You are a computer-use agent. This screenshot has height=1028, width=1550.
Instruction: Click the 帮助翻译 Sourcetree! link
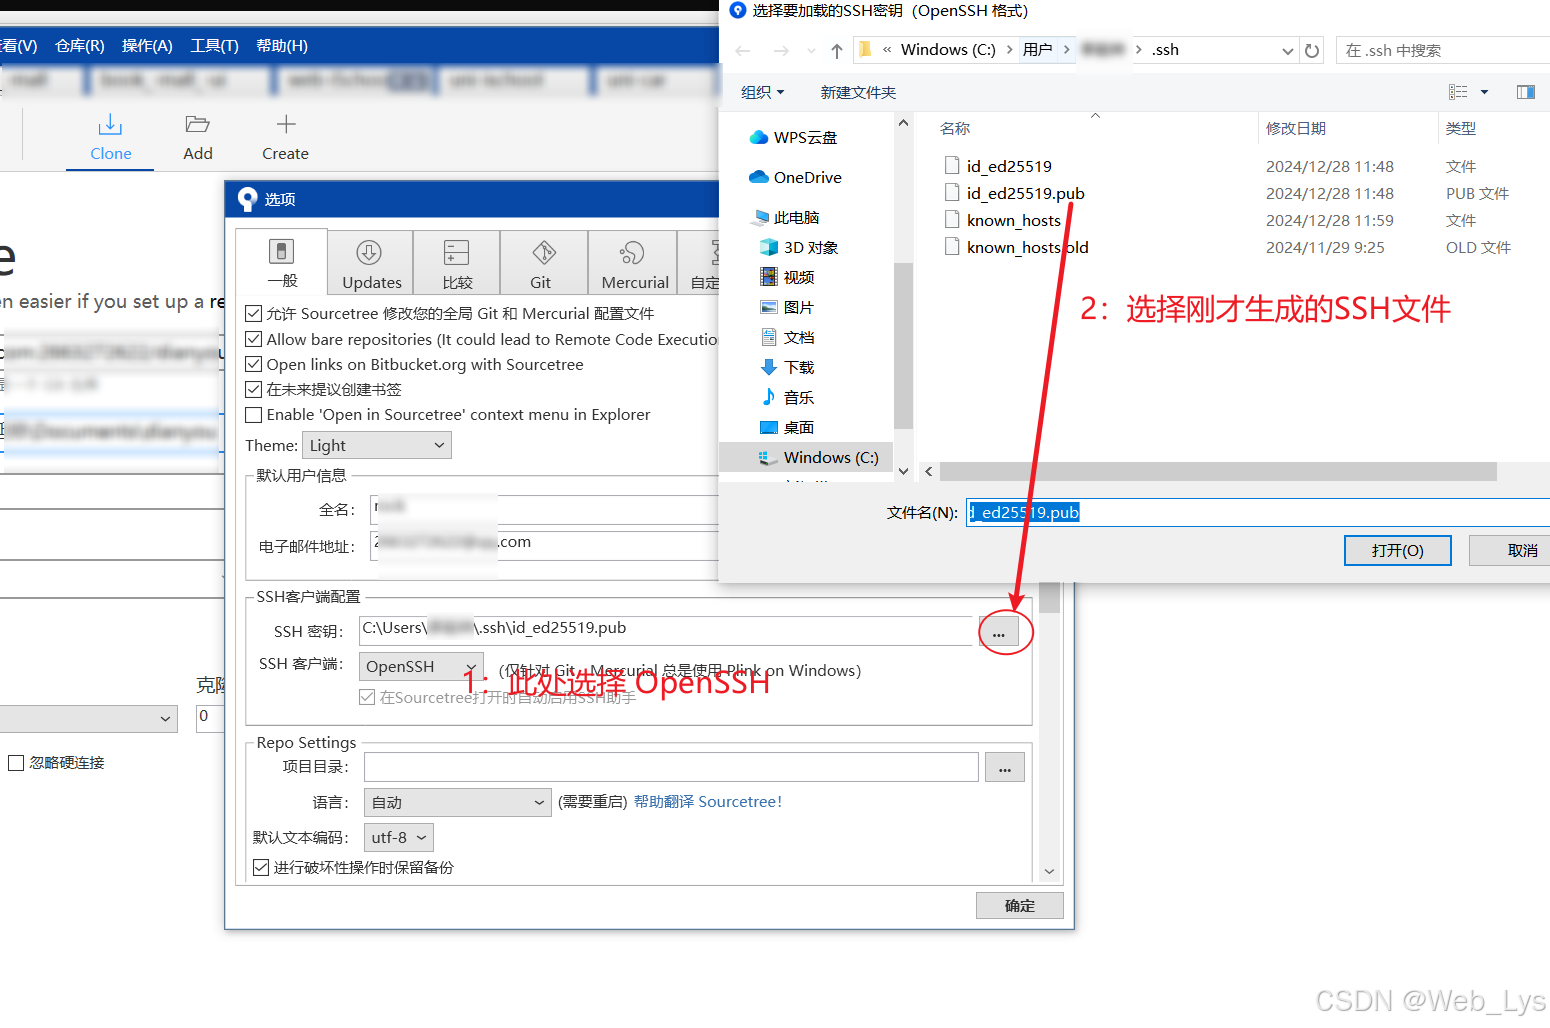click(x=708, y=802)
